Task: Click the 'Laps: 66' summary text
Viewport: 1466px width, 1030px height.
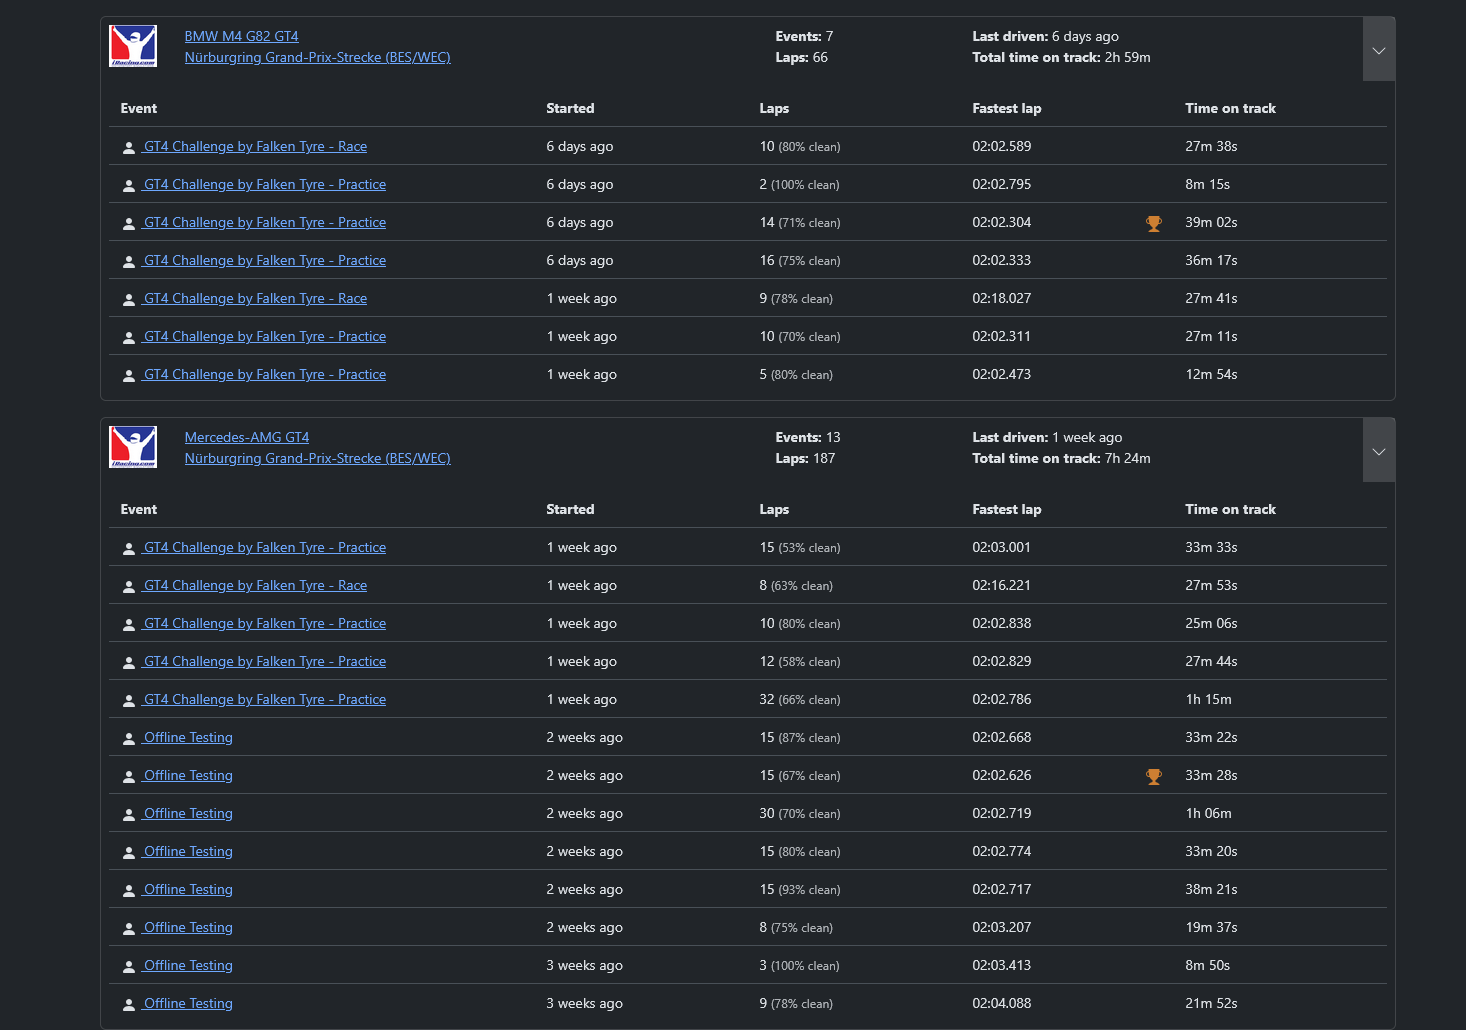Action: pyautogui.click(x=802, y=57)
